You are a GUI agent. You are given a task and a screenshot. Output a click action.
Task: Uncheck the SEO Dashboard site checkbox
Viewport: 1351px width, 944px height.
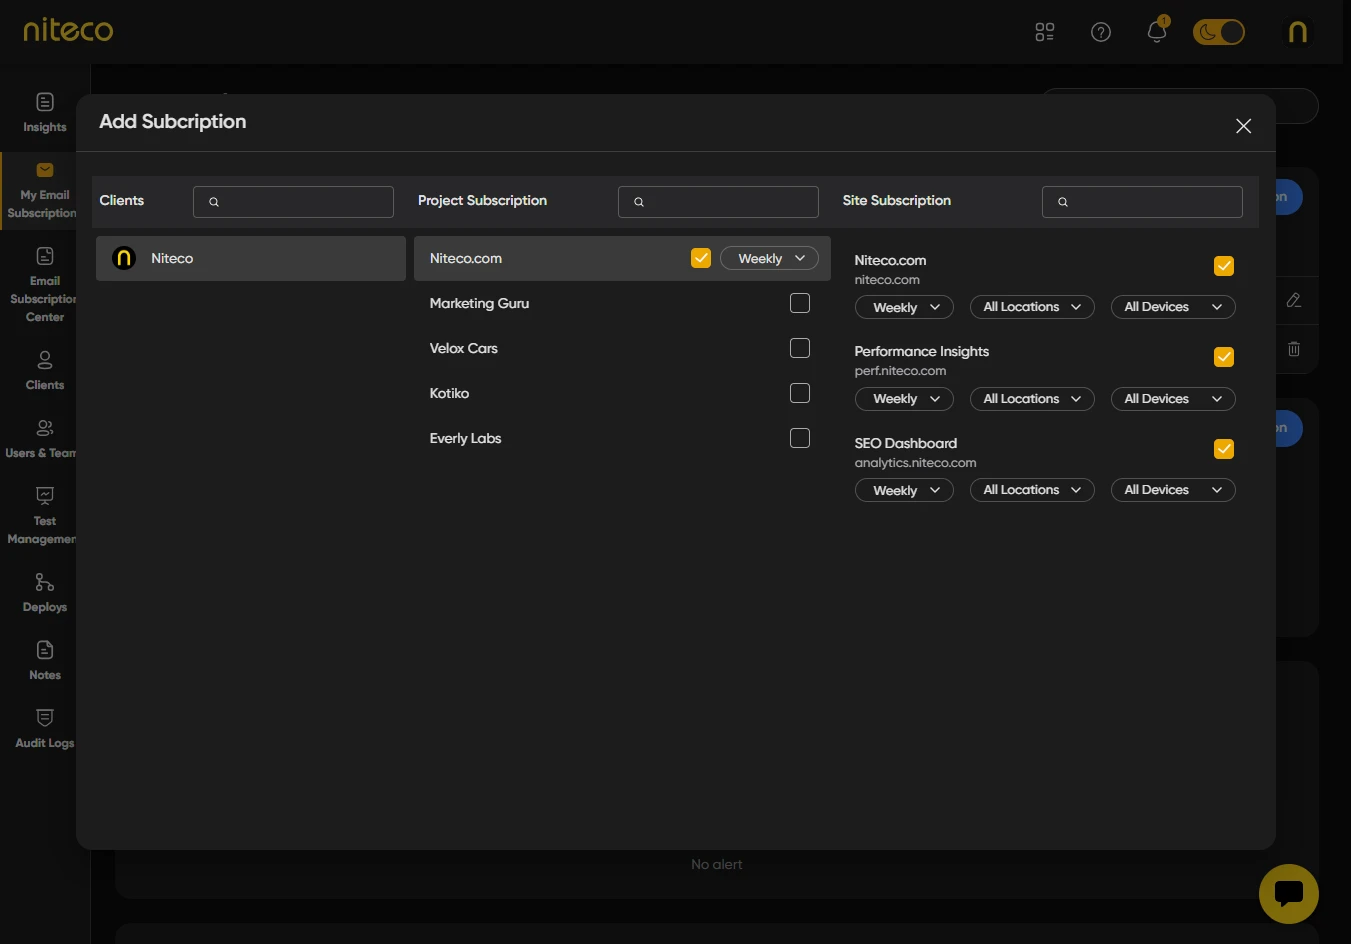coord(1224,449)
